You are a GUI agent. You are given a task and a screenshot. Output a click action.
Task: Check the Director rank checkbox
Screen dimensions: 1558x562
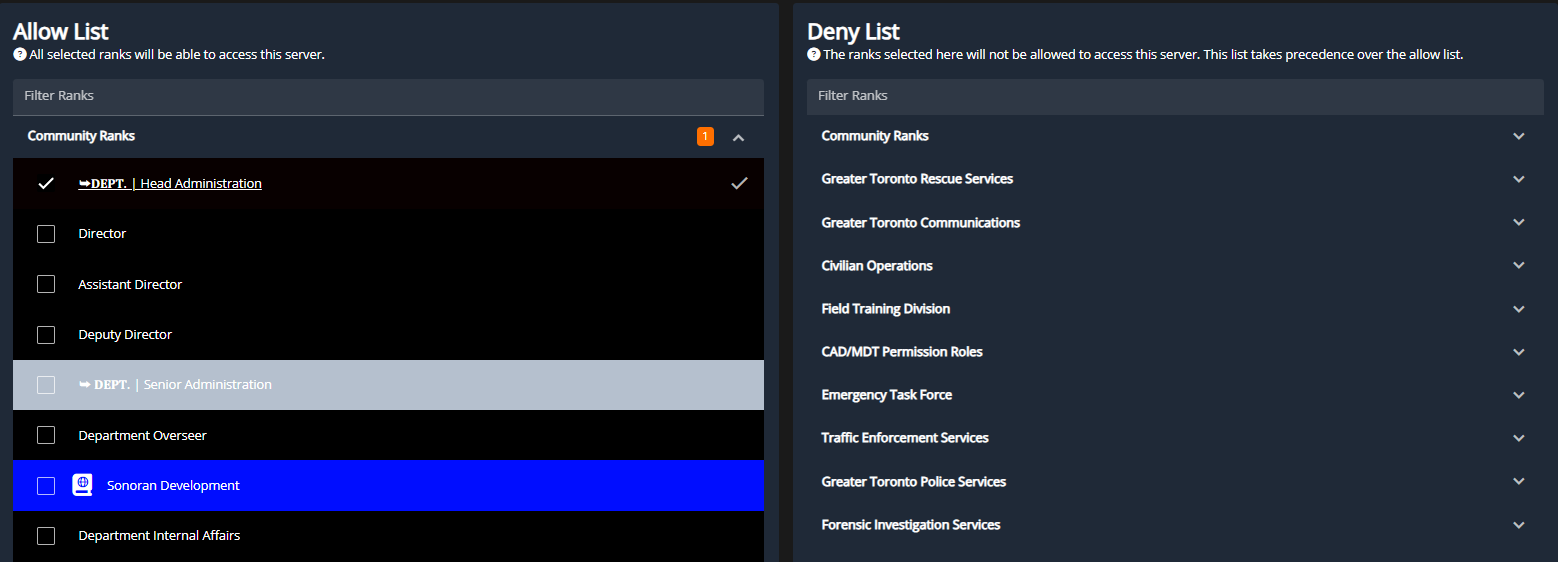[x=46, y=234]
